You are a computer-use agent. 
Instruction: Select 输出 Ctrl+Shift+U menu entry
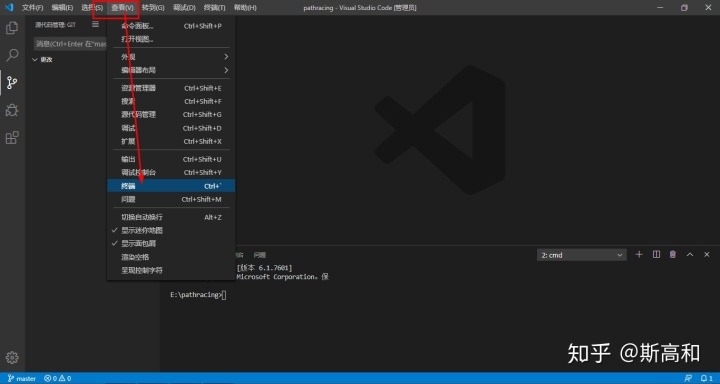pos(171,159)
